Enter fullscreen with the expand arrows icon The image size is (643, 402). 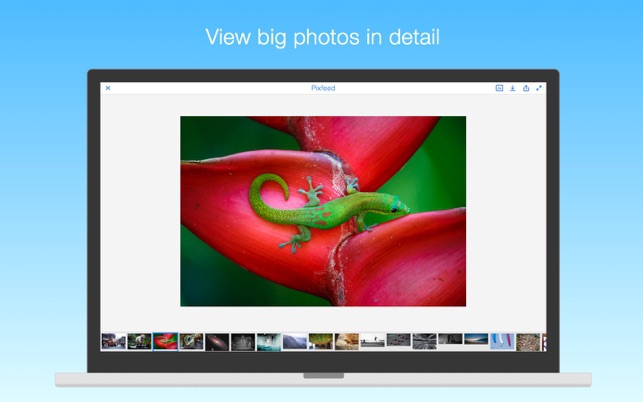[539, 88]
